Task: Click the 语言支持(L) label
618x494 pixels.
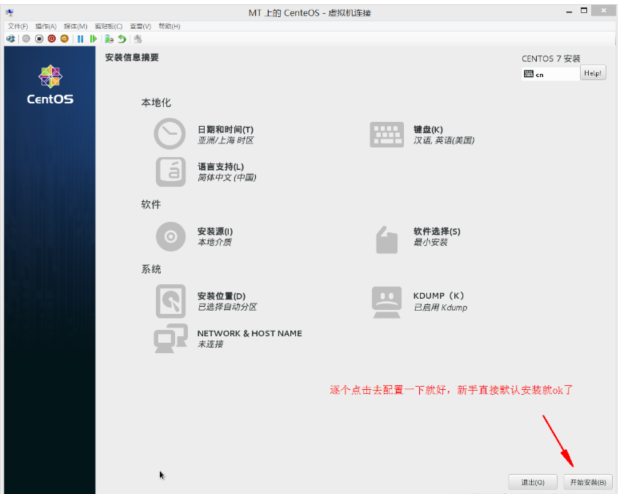Action: (221, 166)
